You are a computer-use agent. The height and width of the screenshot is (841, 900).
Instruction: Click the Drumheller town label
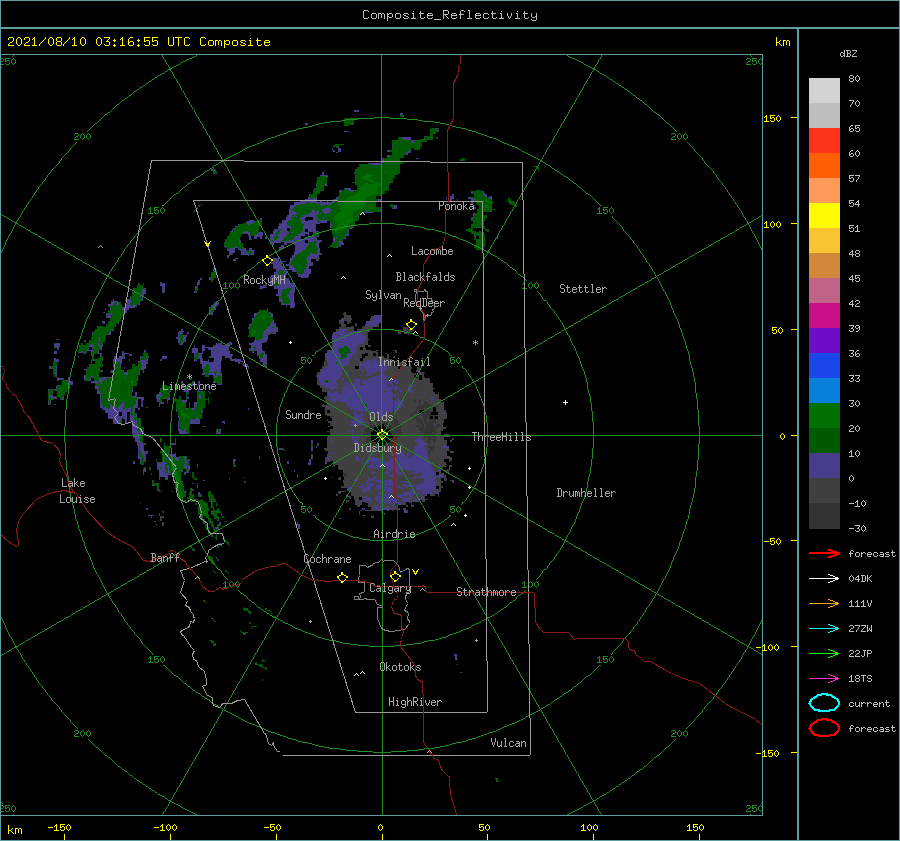pyautogui.click(x=586, y=493)
